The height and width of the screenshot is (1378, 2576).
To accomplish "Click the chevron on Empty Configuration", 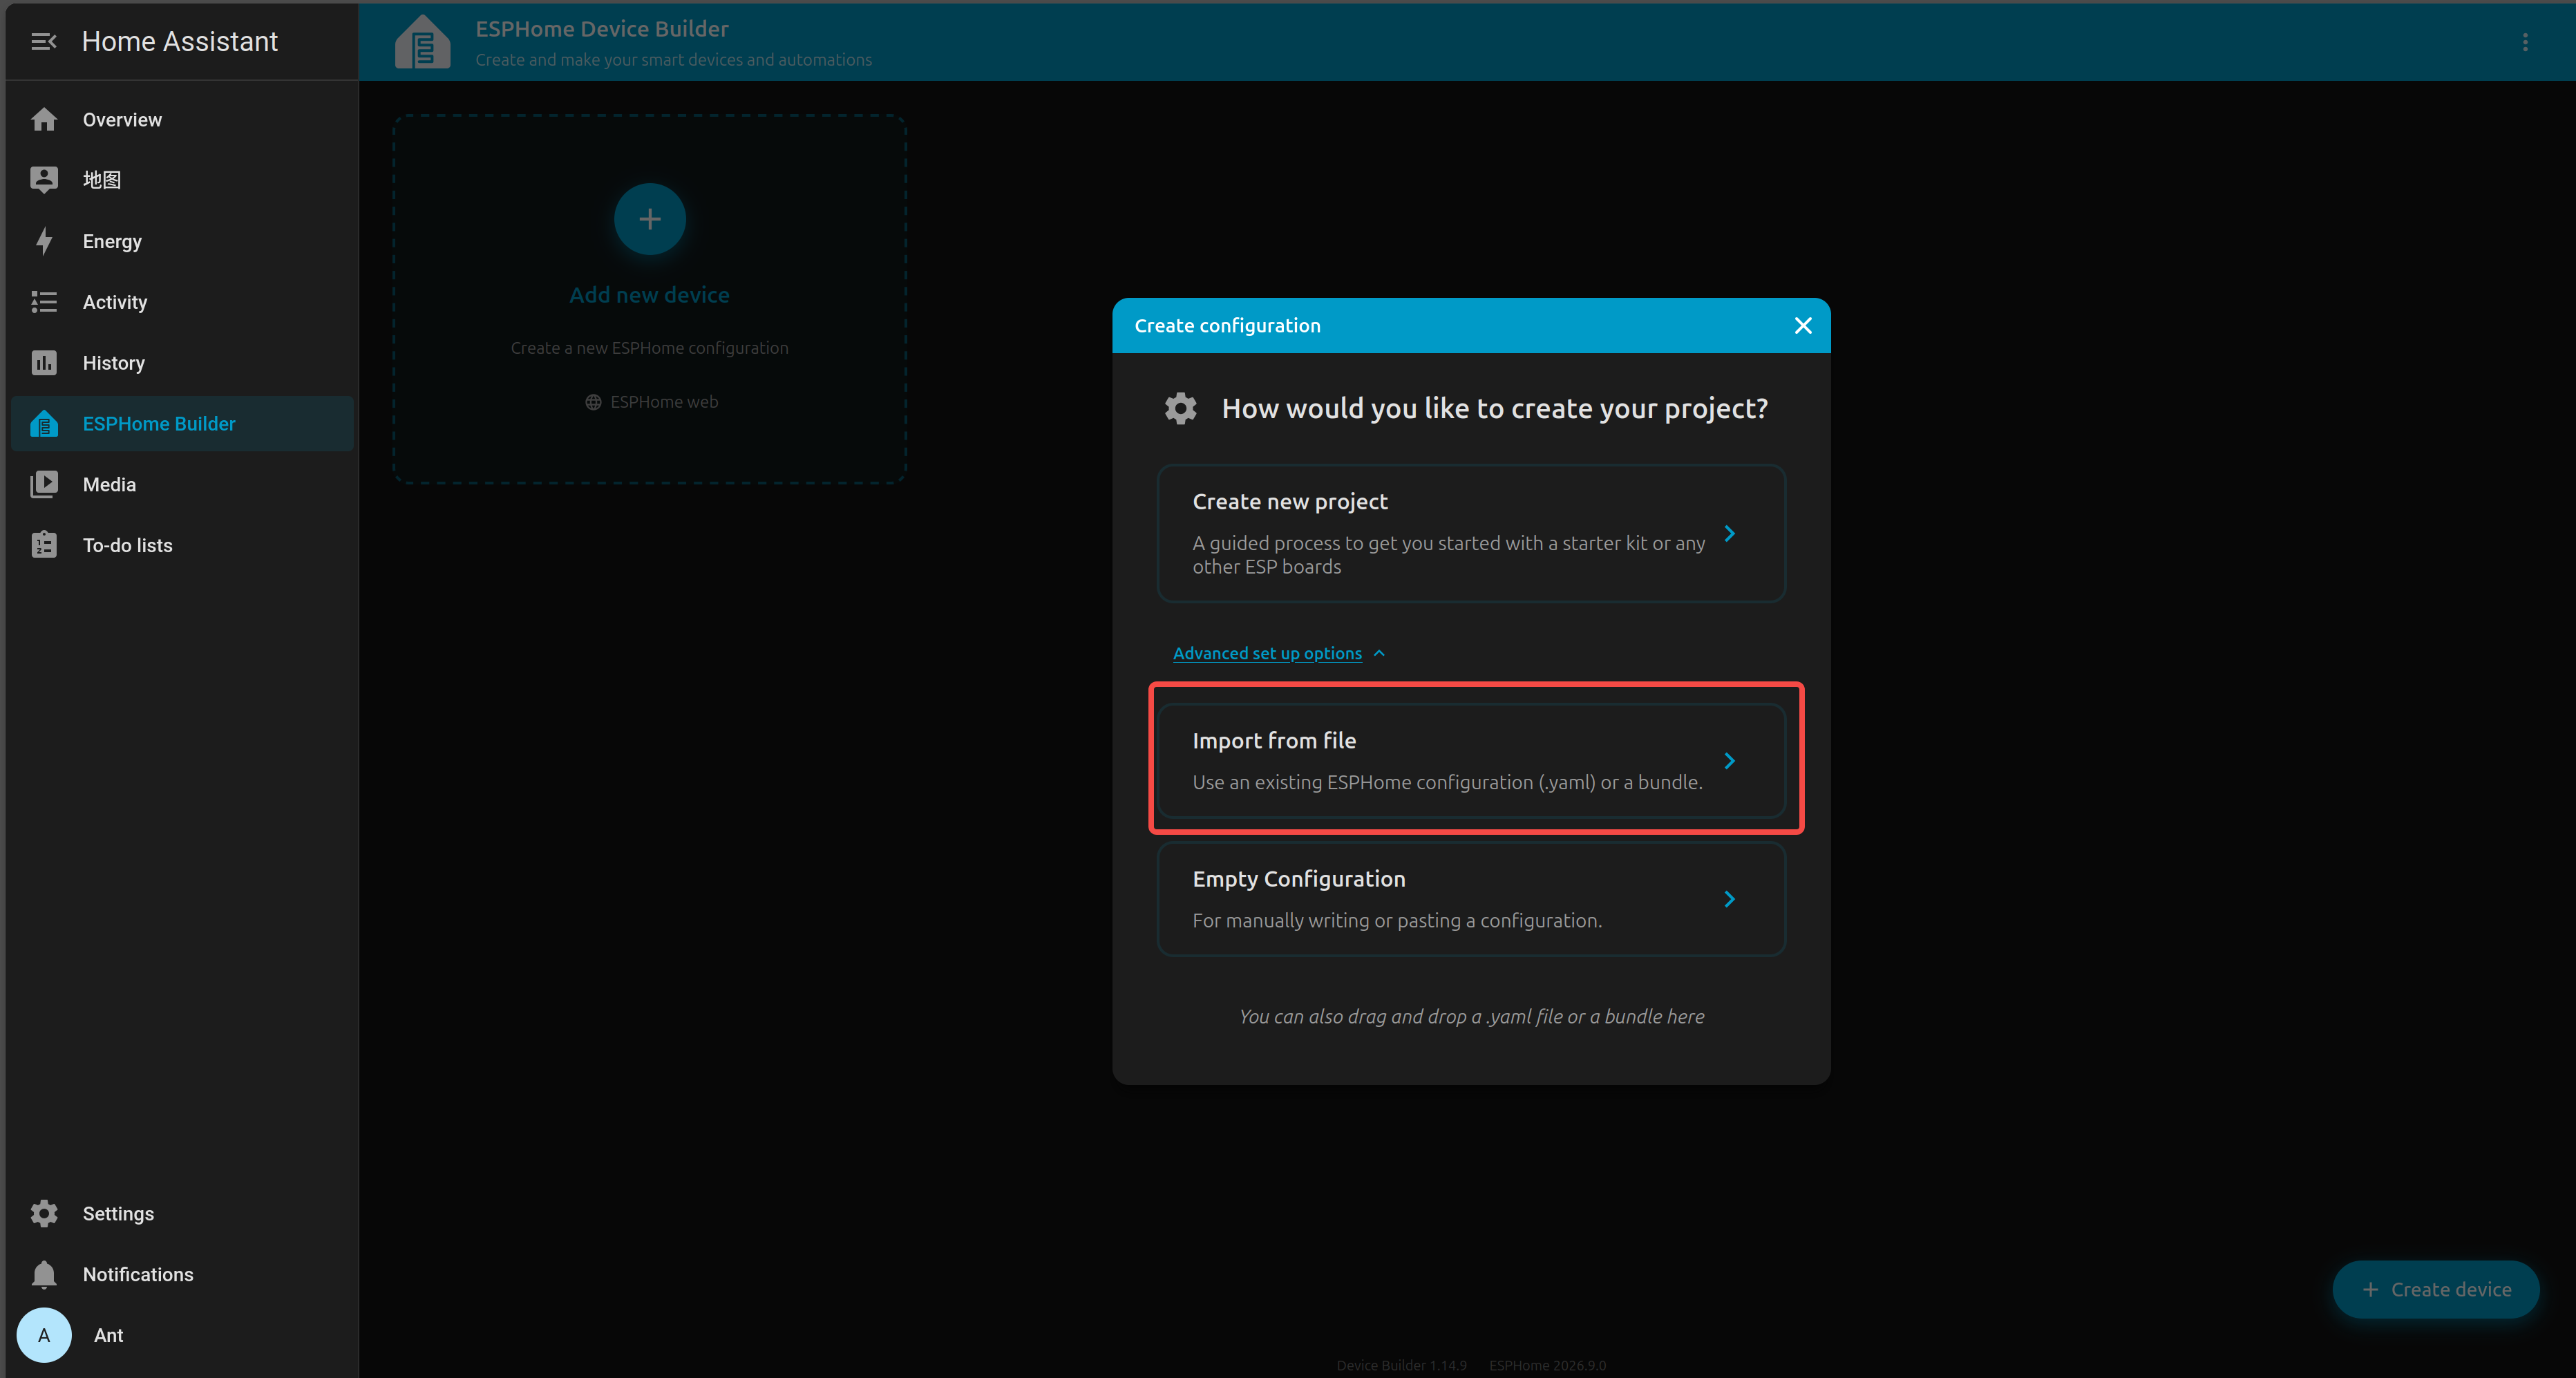I will pyautogui.click(x=1730, y=899).
